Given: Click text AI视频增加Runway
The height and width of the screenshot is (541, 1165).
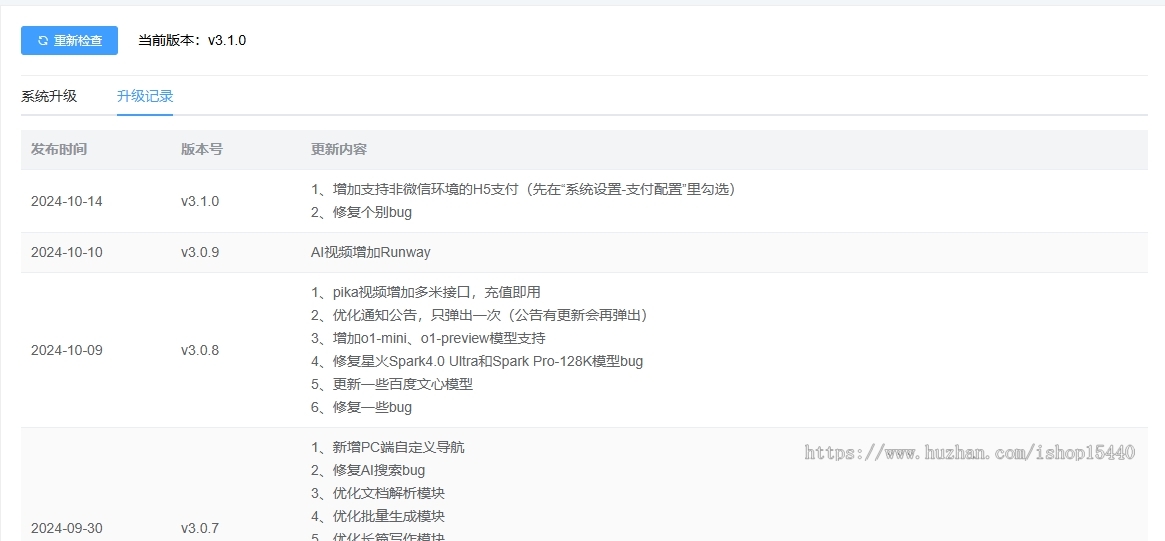Looking at the screenshot, I should coord(371,253).
